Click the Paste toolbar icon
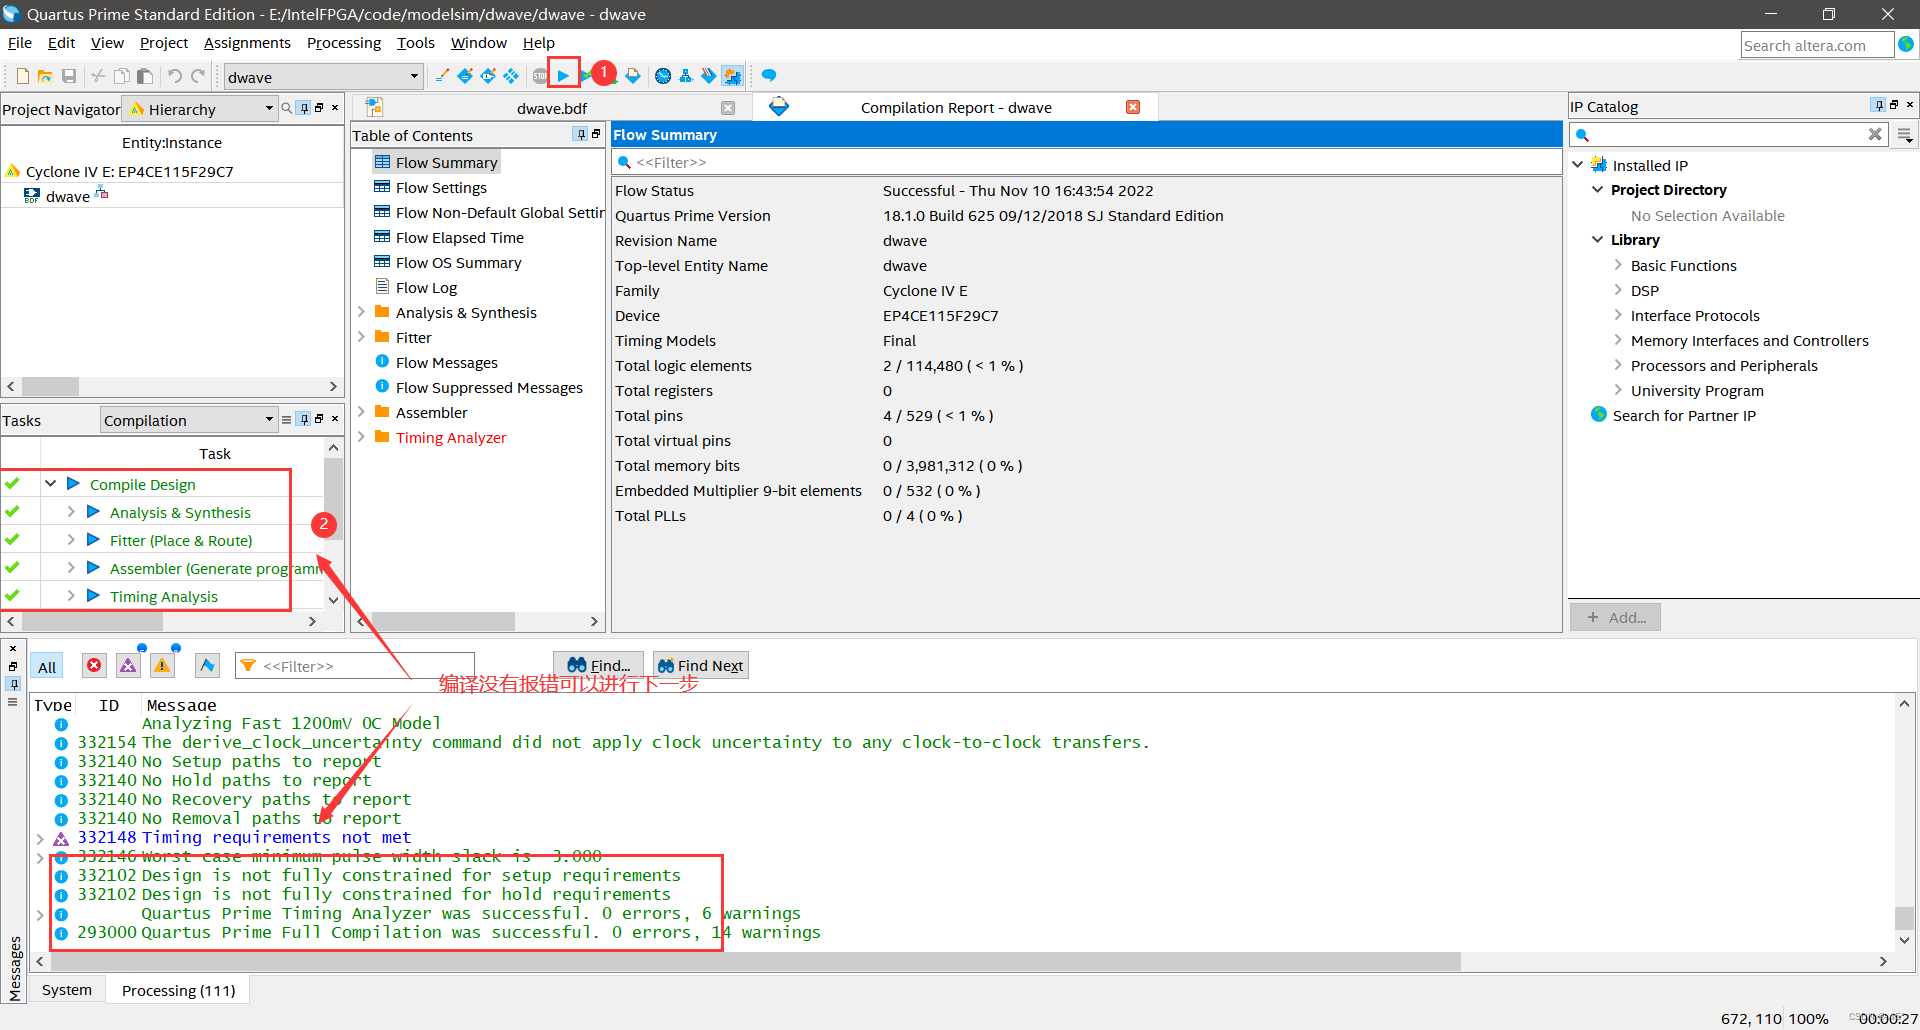This screenshot has width=1920, height=1030. [145, 76]
